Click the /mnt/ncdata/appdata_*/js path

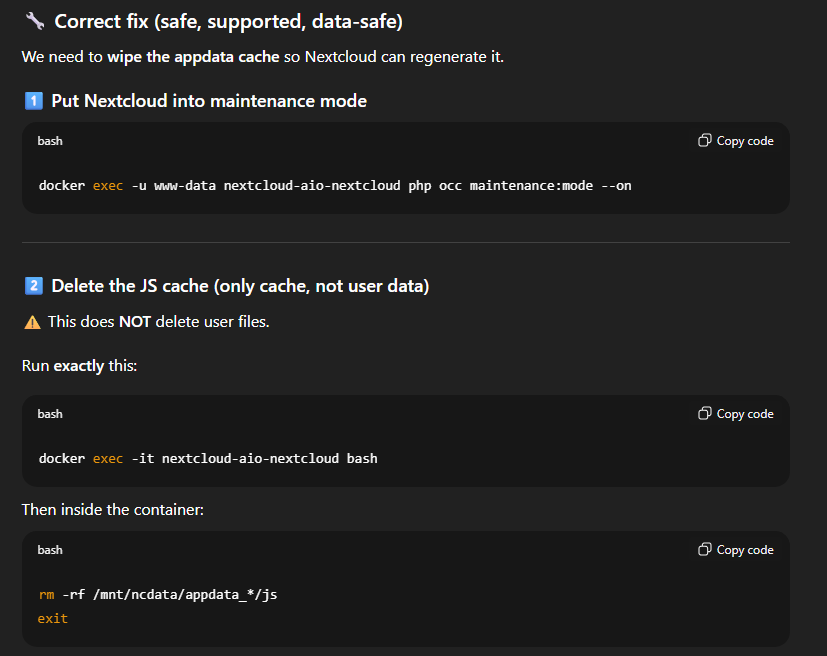tap(184, 595)
